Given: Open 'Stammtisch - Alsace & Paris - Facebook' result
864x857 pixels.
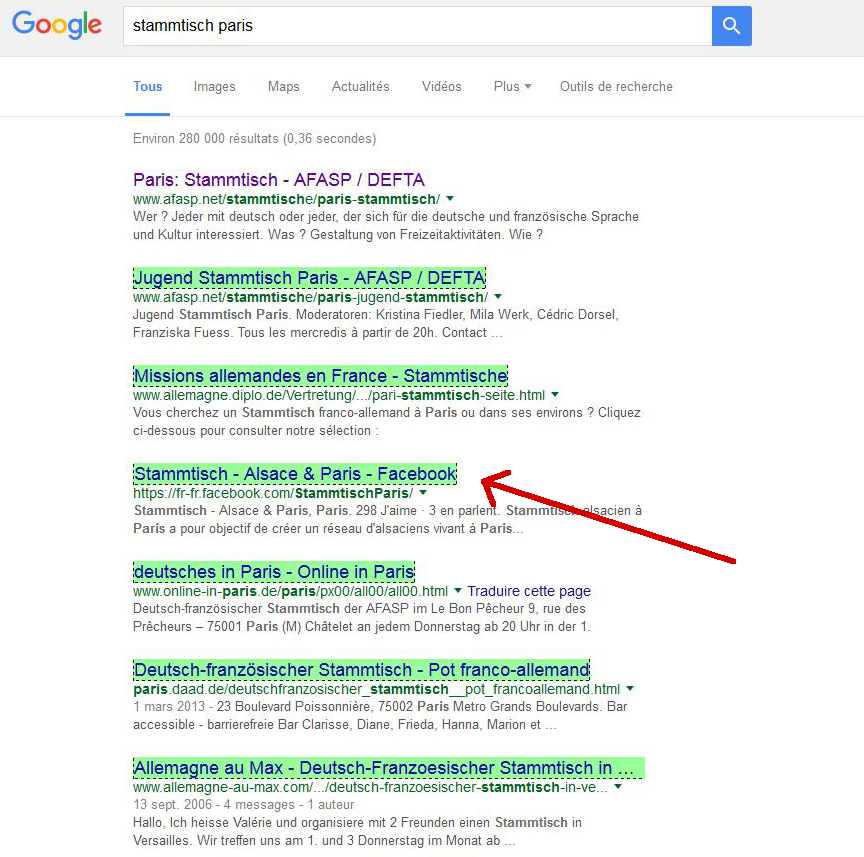Looking at the screenshot, I should point(295,474).
